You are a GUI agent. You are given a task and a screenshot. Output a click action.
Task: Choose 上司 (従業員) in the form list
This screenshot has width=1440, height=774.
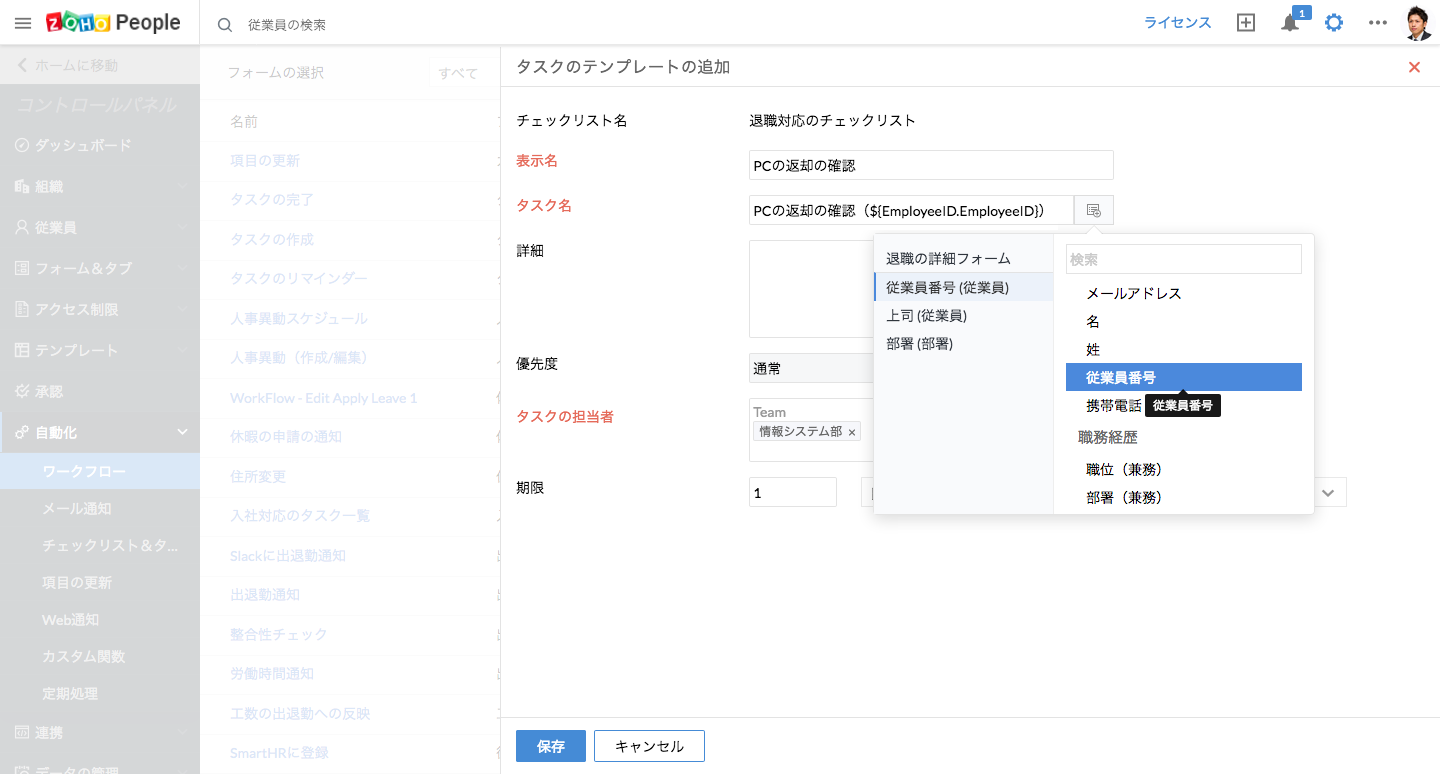click(x=926, y=316)
